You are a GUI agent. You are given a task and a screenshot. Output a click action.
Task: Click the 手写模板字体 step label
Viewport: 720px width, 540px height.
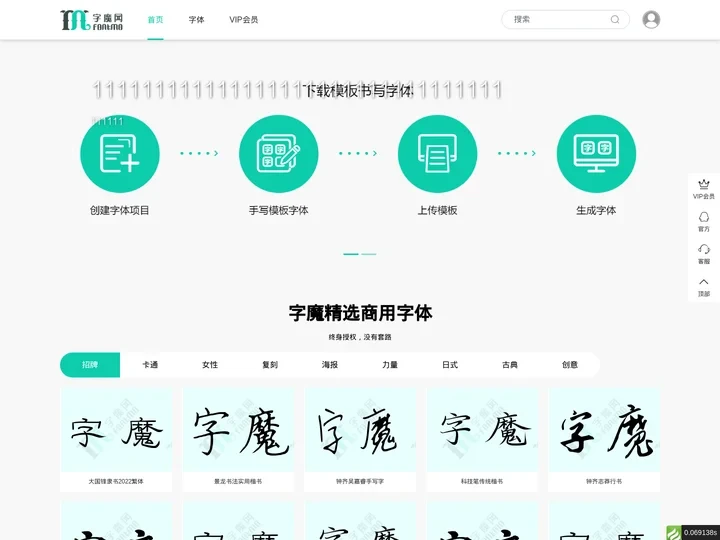tap(279, 210)
